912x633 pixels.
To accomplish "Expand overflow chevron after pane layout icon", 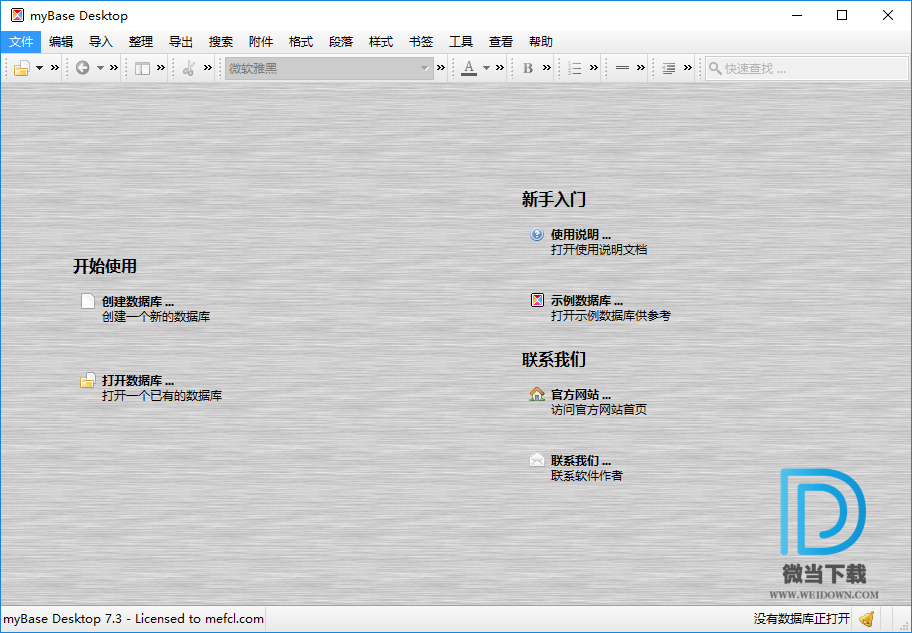I will tap(161, 67).
